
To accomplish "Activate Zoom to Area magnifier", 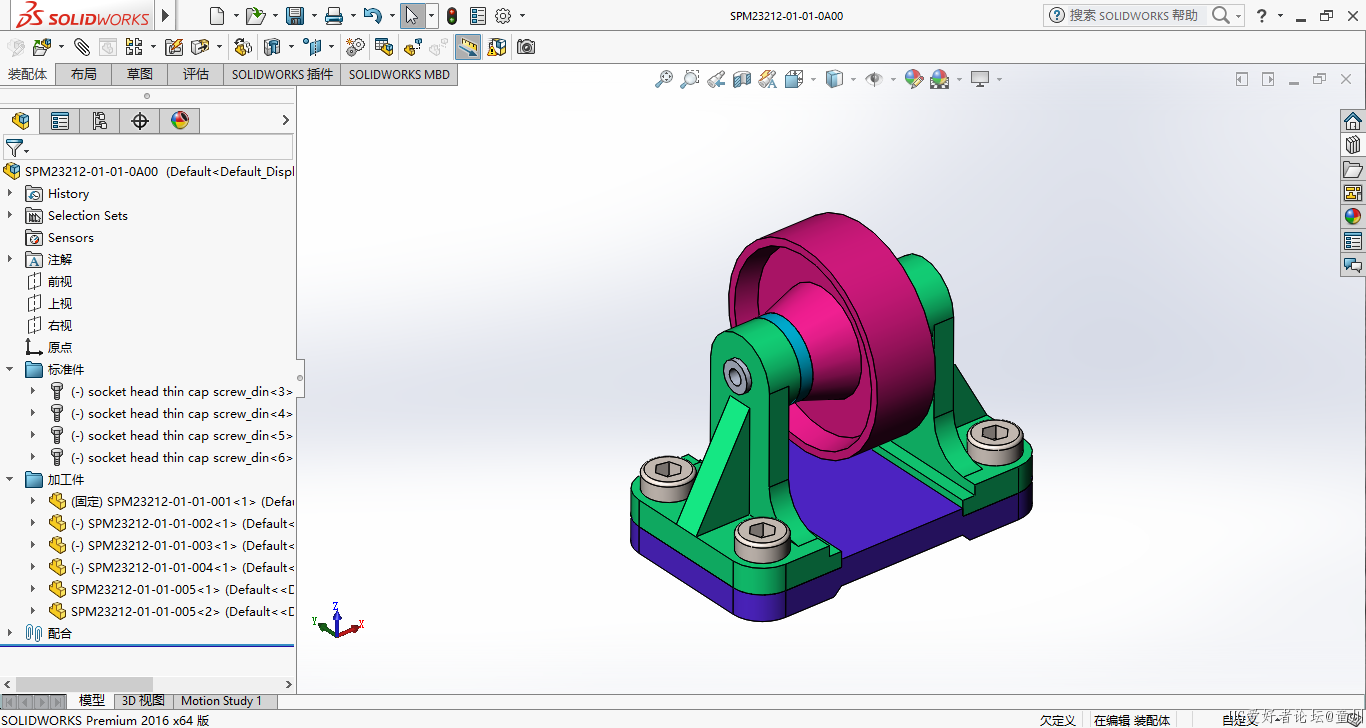I will click(x=690, y=79).
